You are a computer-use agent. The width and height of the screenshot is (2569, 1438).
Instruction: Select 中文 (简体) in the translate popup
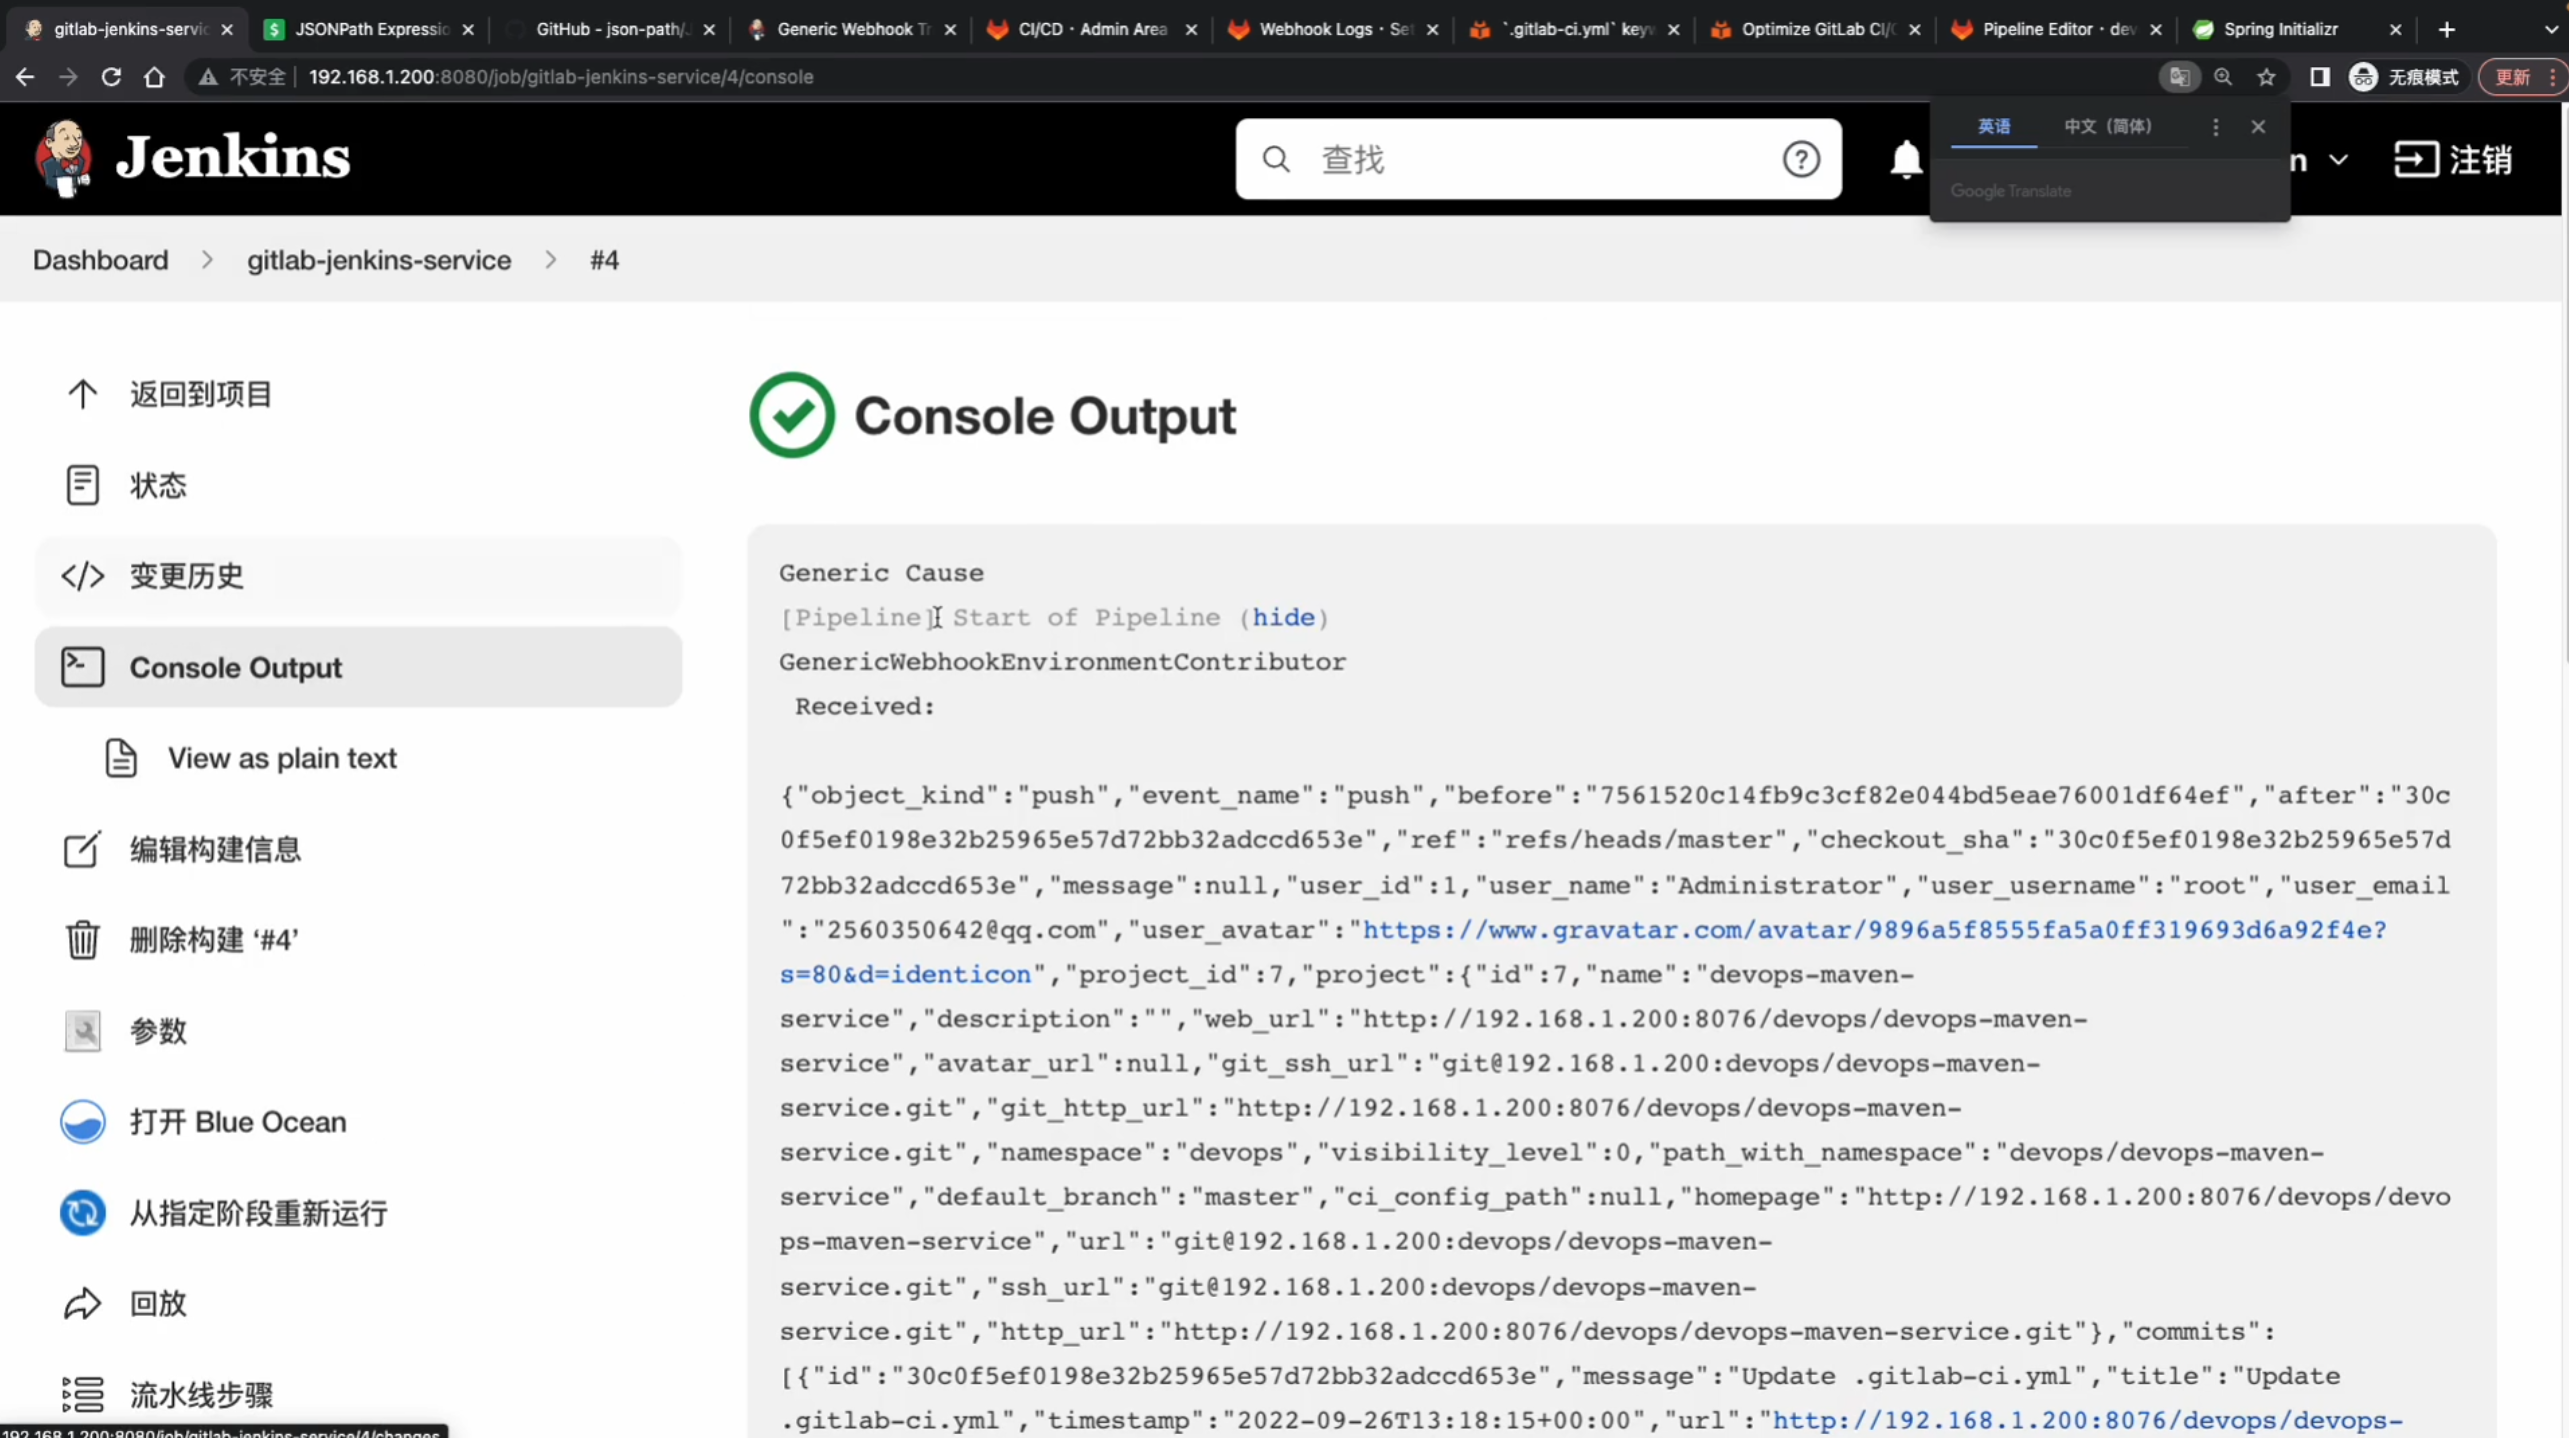coord(2108,127)
